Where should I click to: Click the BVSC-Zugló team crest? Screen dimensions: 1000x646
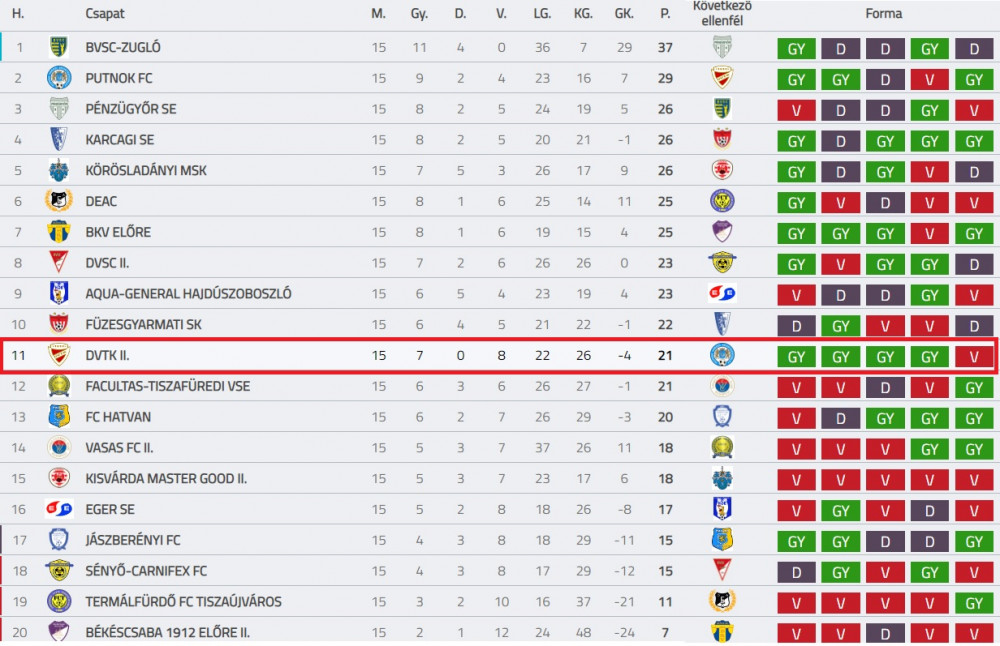coord(59,47)
